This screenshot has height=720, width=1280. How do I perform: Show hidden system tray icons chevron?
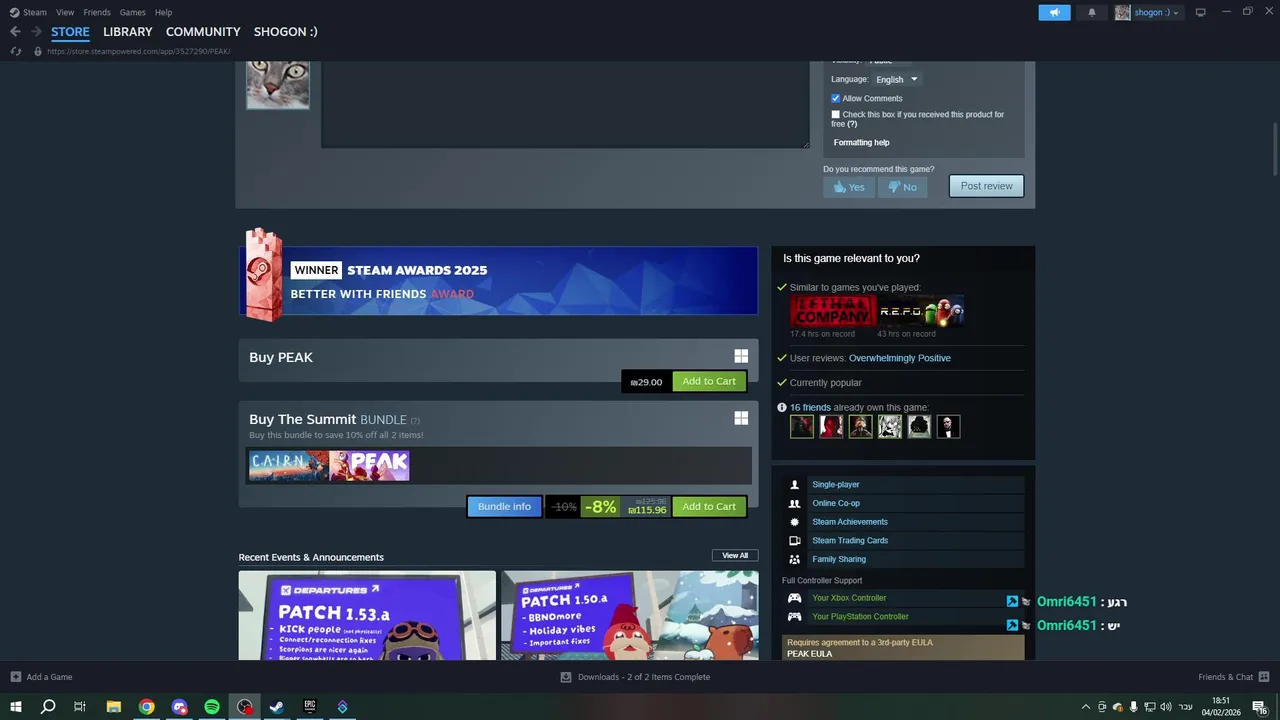(1086, 707)
